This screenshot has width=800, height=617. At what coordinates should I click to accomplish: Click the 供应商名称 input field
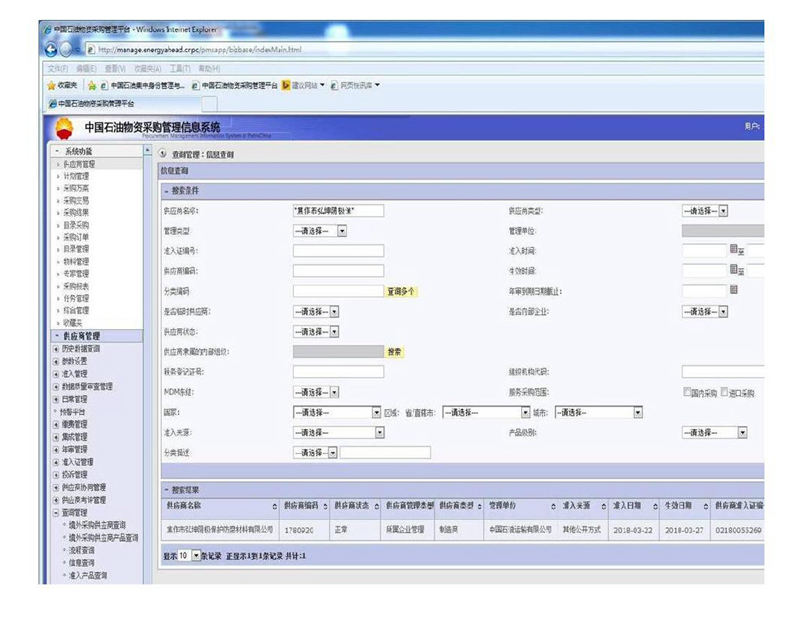[338, 211]
